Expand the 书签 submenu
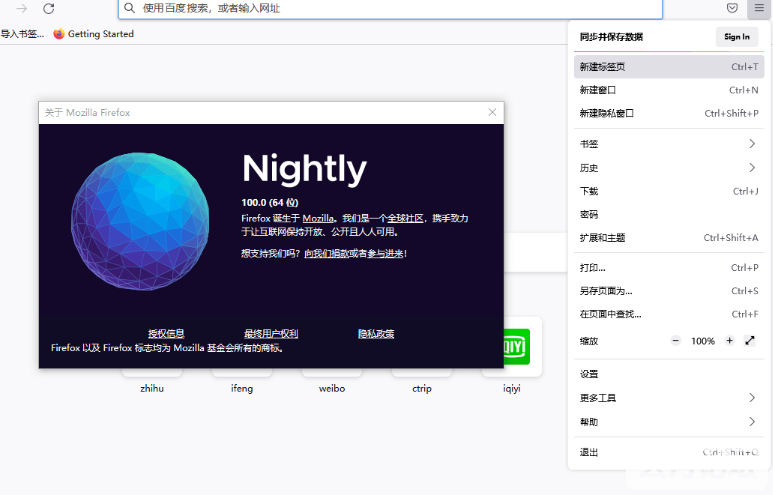 [669, 144]
